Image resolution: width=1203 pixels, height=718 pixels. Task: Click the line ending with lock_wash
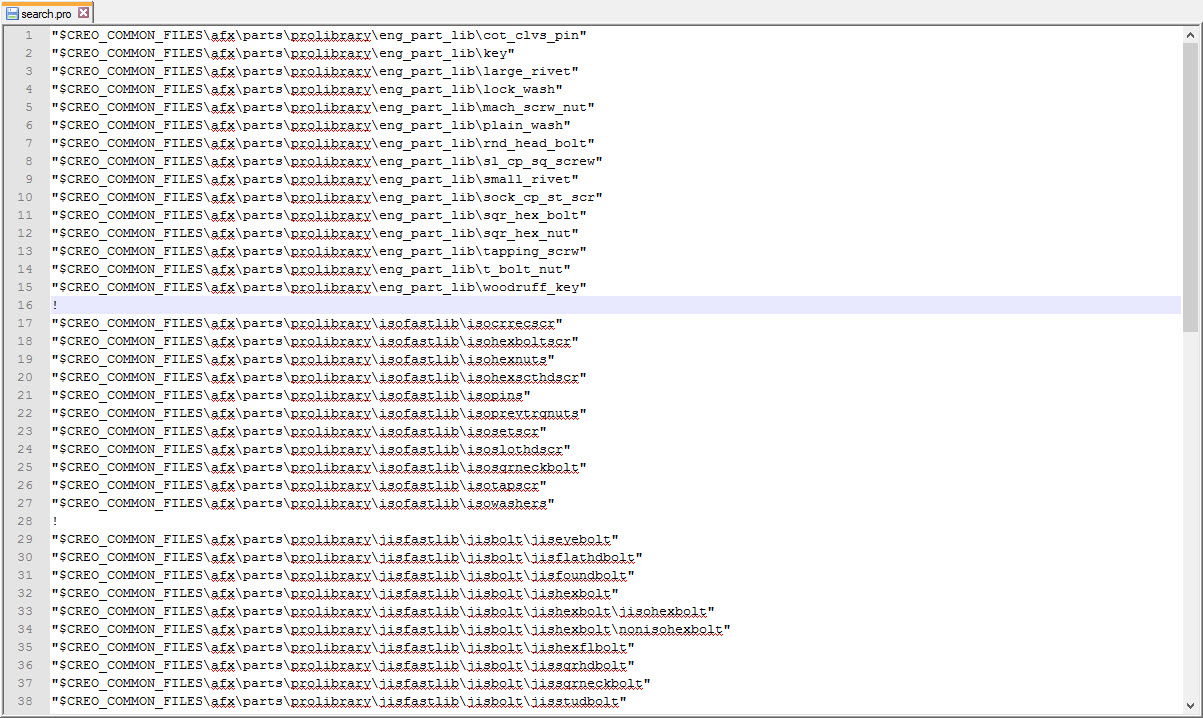[307, 89]
